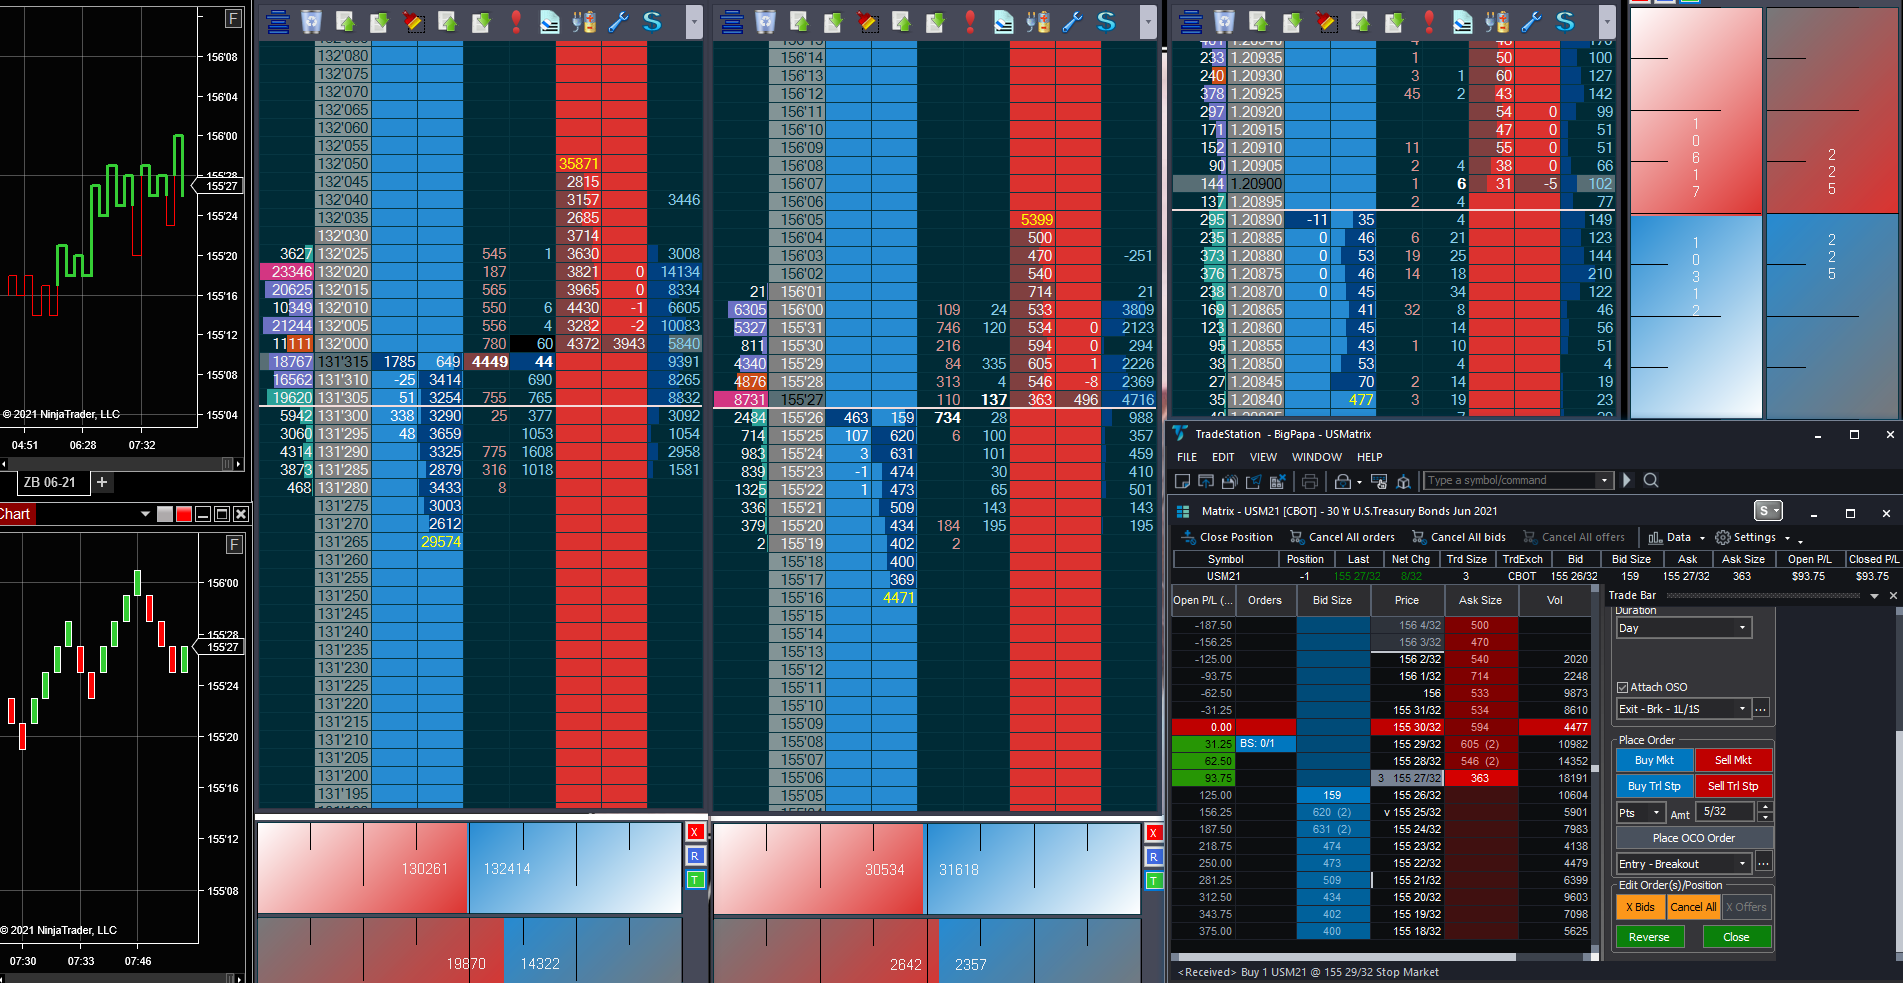Click the red square in Chart panel header
This screenshot has height=983, width=1903.
click(184, 514)
